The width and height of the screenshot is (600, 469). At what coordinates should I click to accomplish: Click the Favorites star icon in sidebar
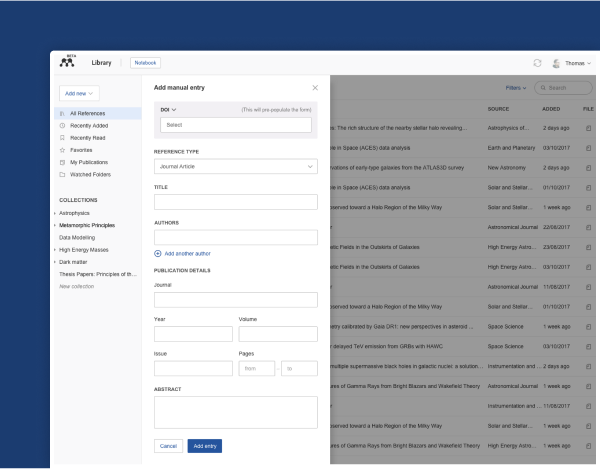click(62, 149)
